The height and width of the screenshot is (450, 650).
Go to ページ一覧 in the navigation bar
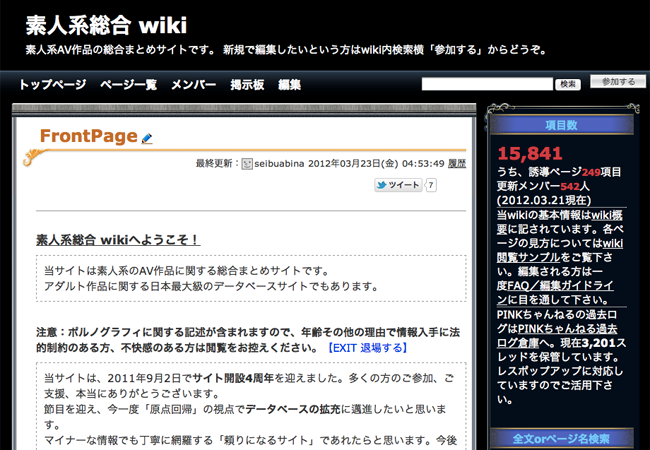coord(128,85)
